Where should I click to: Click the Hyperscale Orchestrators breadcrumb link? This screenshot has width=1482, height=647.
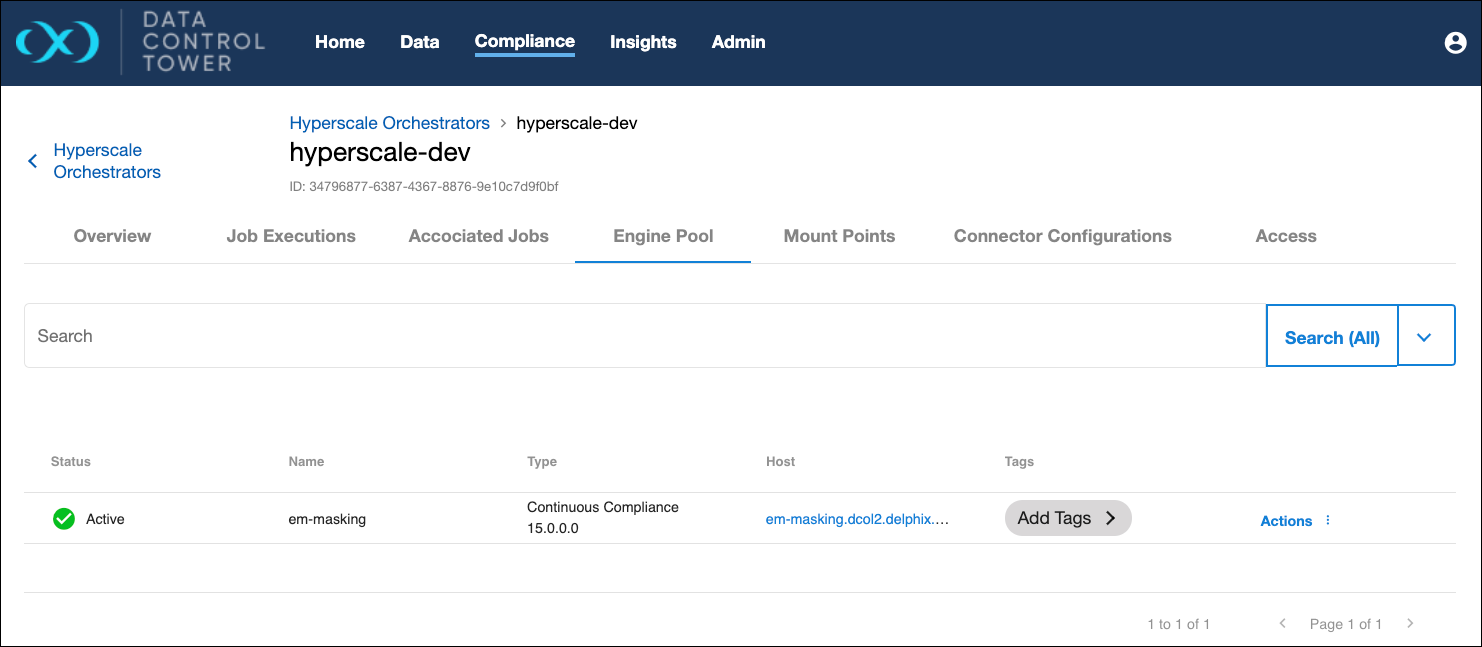point(389,123)
